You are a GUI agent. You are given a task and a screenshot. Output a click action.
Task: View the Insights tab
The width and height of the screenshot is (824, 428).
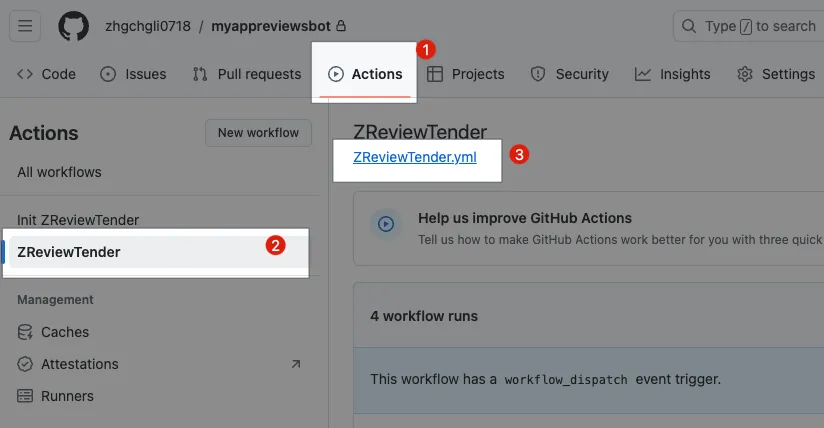(672, 74)
